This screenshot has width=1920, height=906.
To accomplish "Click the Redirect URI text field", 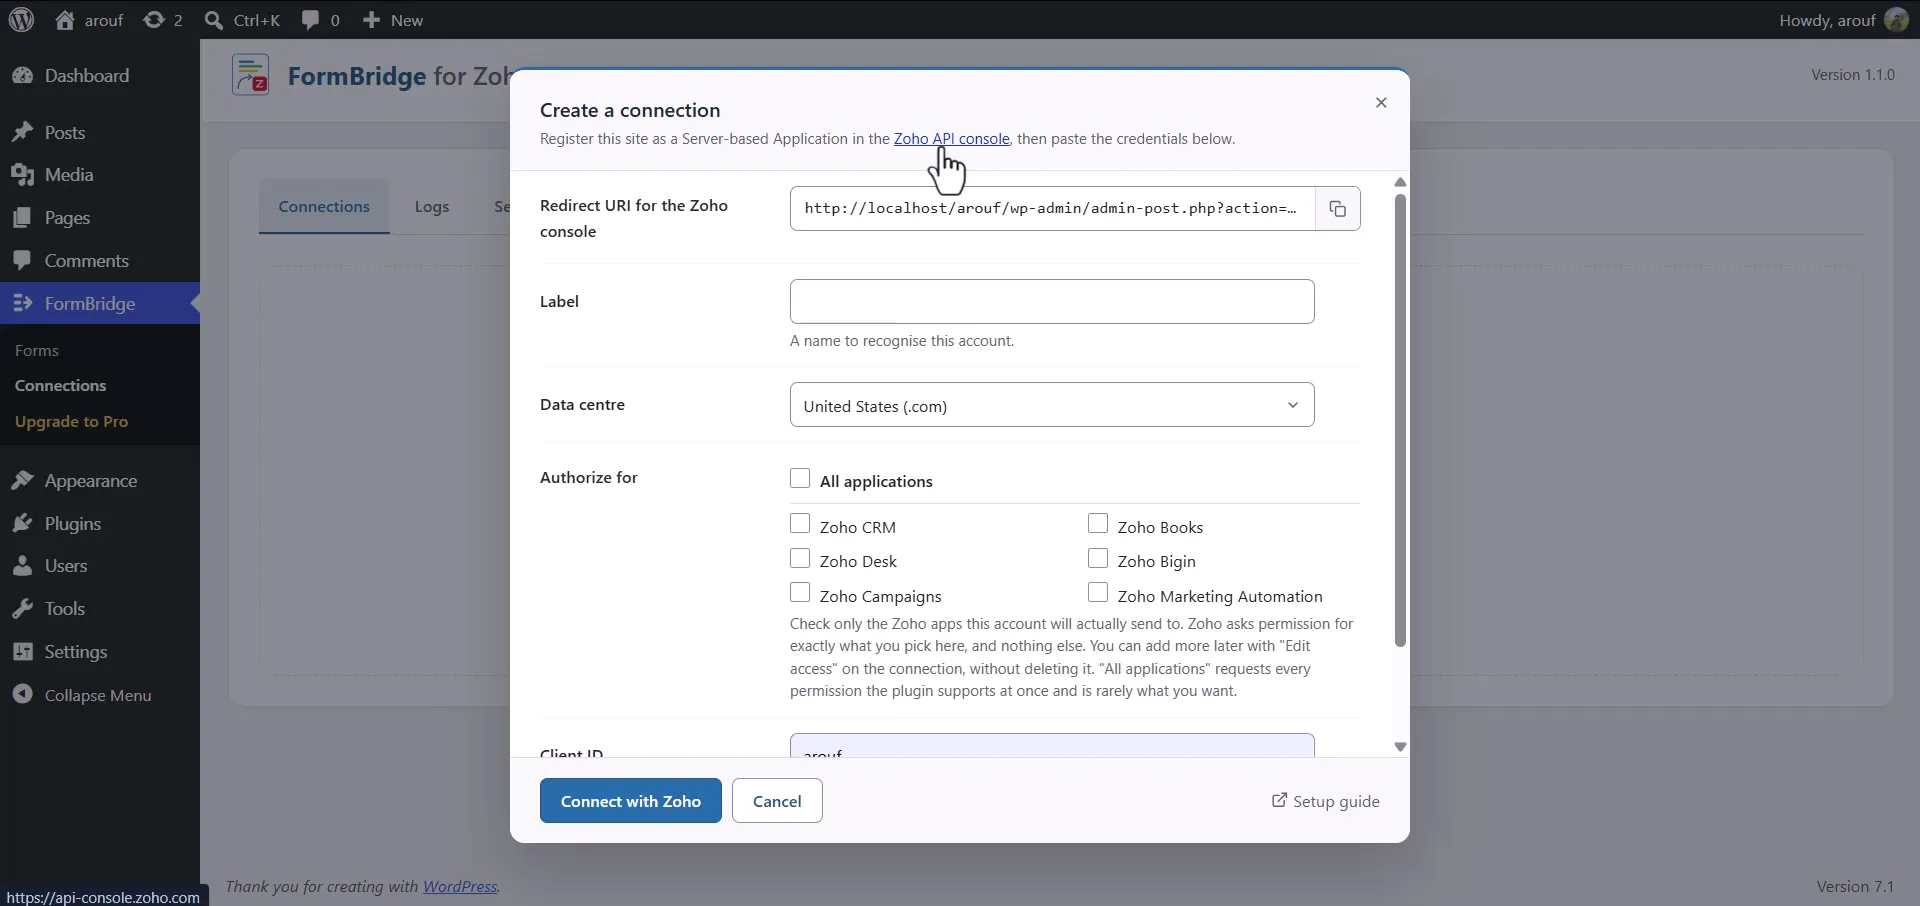I will [x=1052, y=209].
